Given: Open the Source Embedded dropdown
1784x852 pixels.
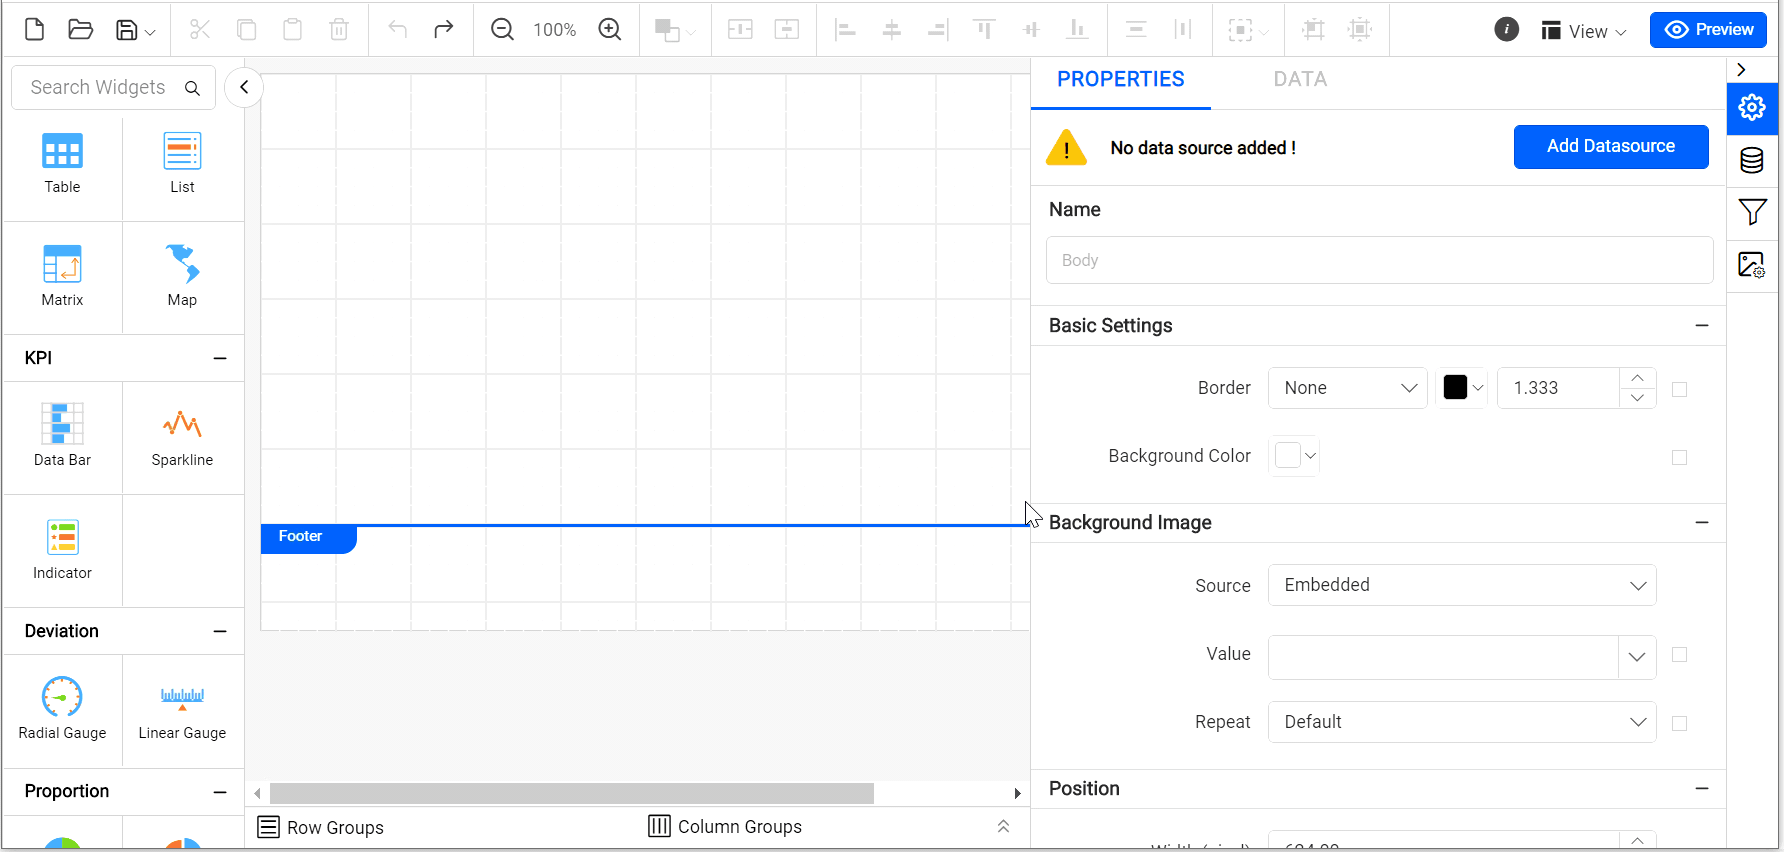Looking at the screenshot, I should click(1462, 585).
